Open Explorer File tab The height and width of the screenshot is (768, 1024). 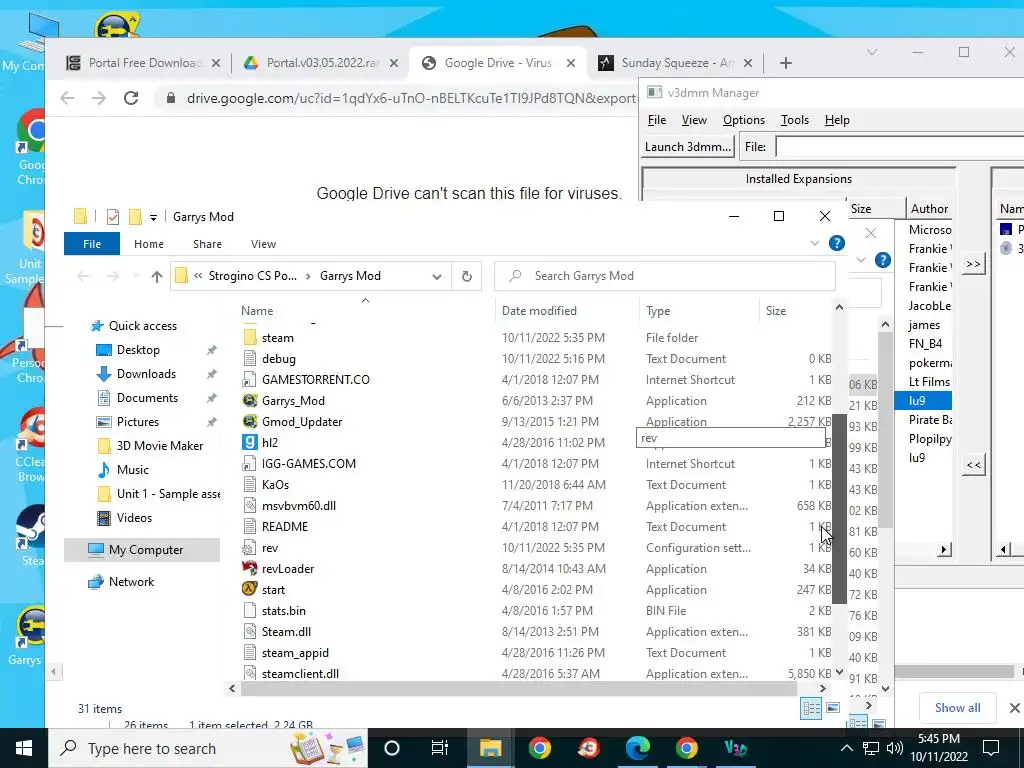tap(91, 244)
